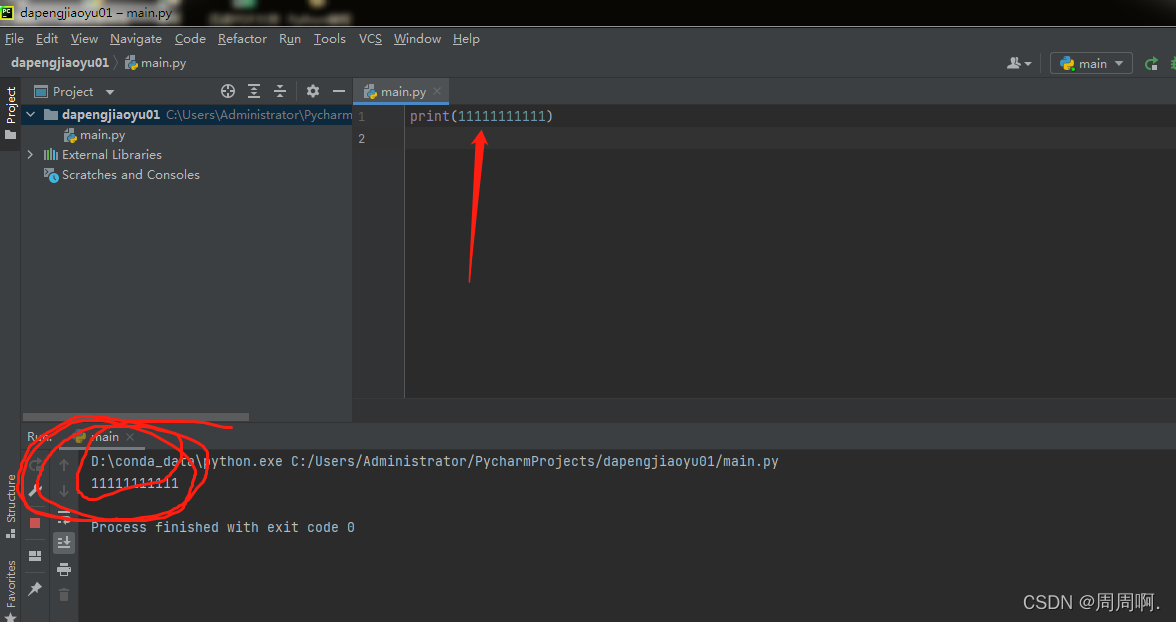Open Project panel settings gear
Viewport: 1176px width, 622px height.
coord(313,92)
